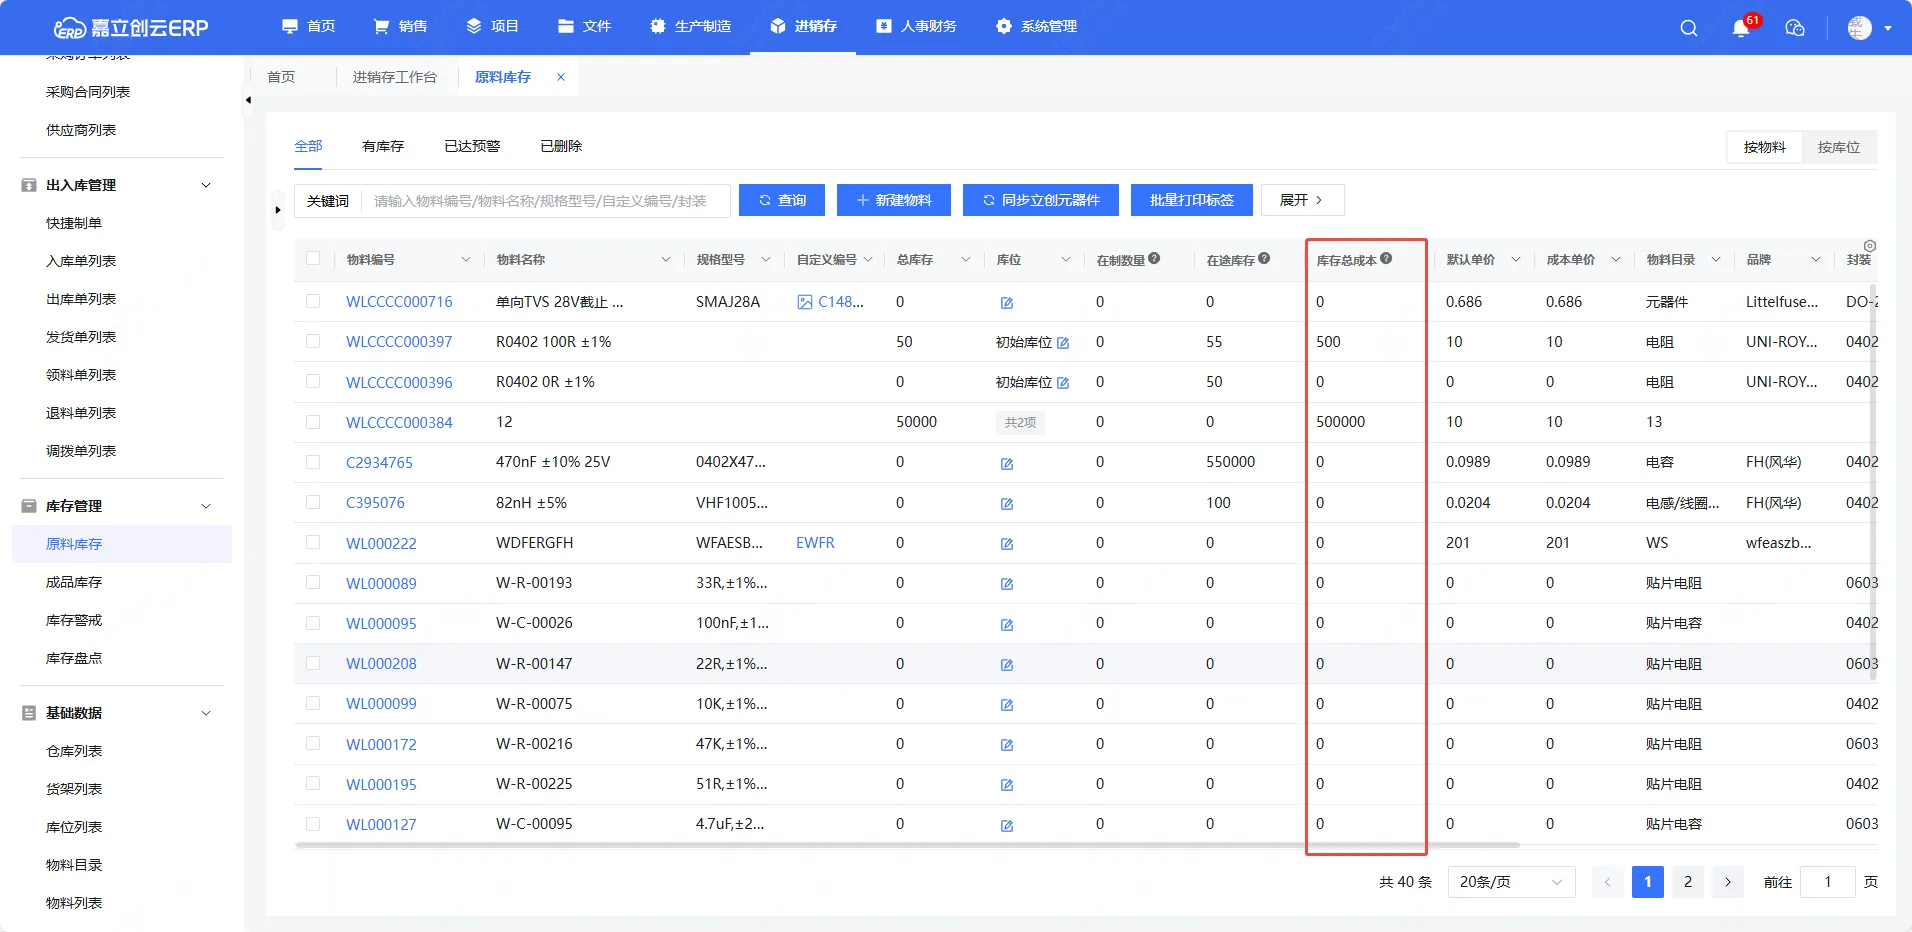
Task: Open the 20条/页 page size dropdown
Action: tap(1510, 882)
